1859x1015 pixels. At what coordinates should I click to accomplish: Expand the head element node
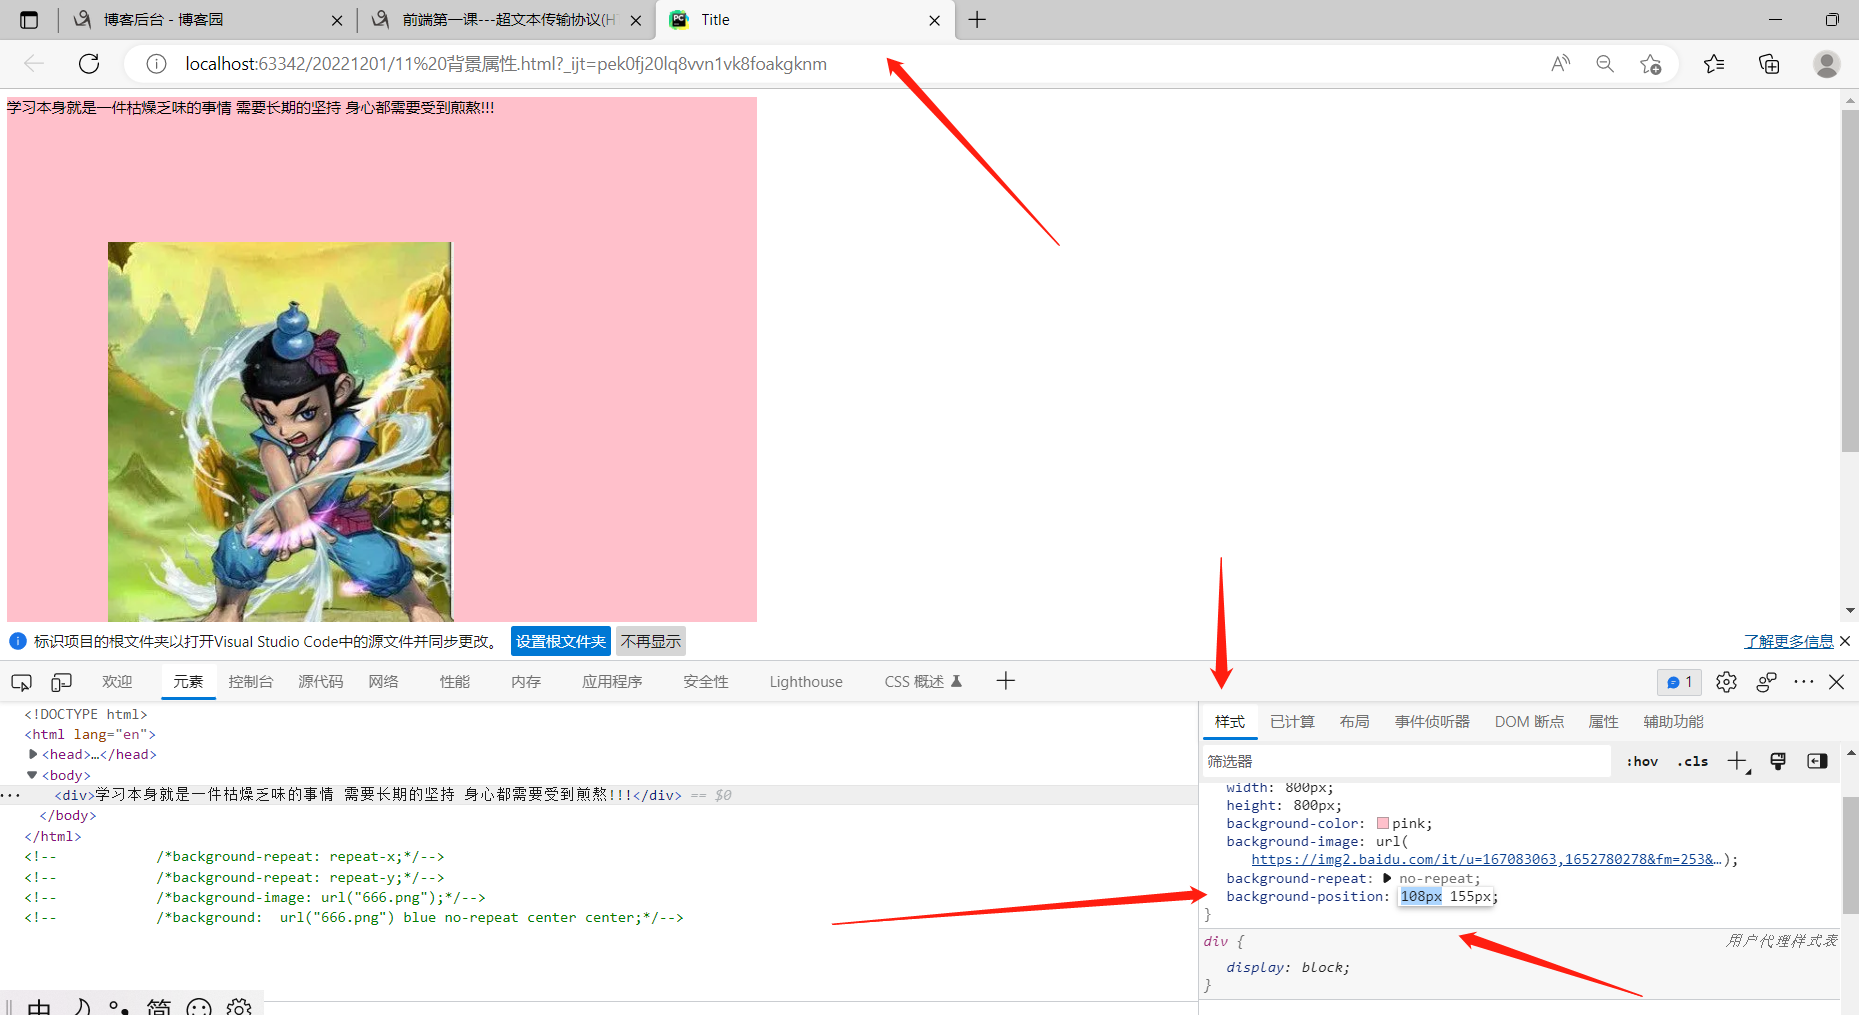33,754
